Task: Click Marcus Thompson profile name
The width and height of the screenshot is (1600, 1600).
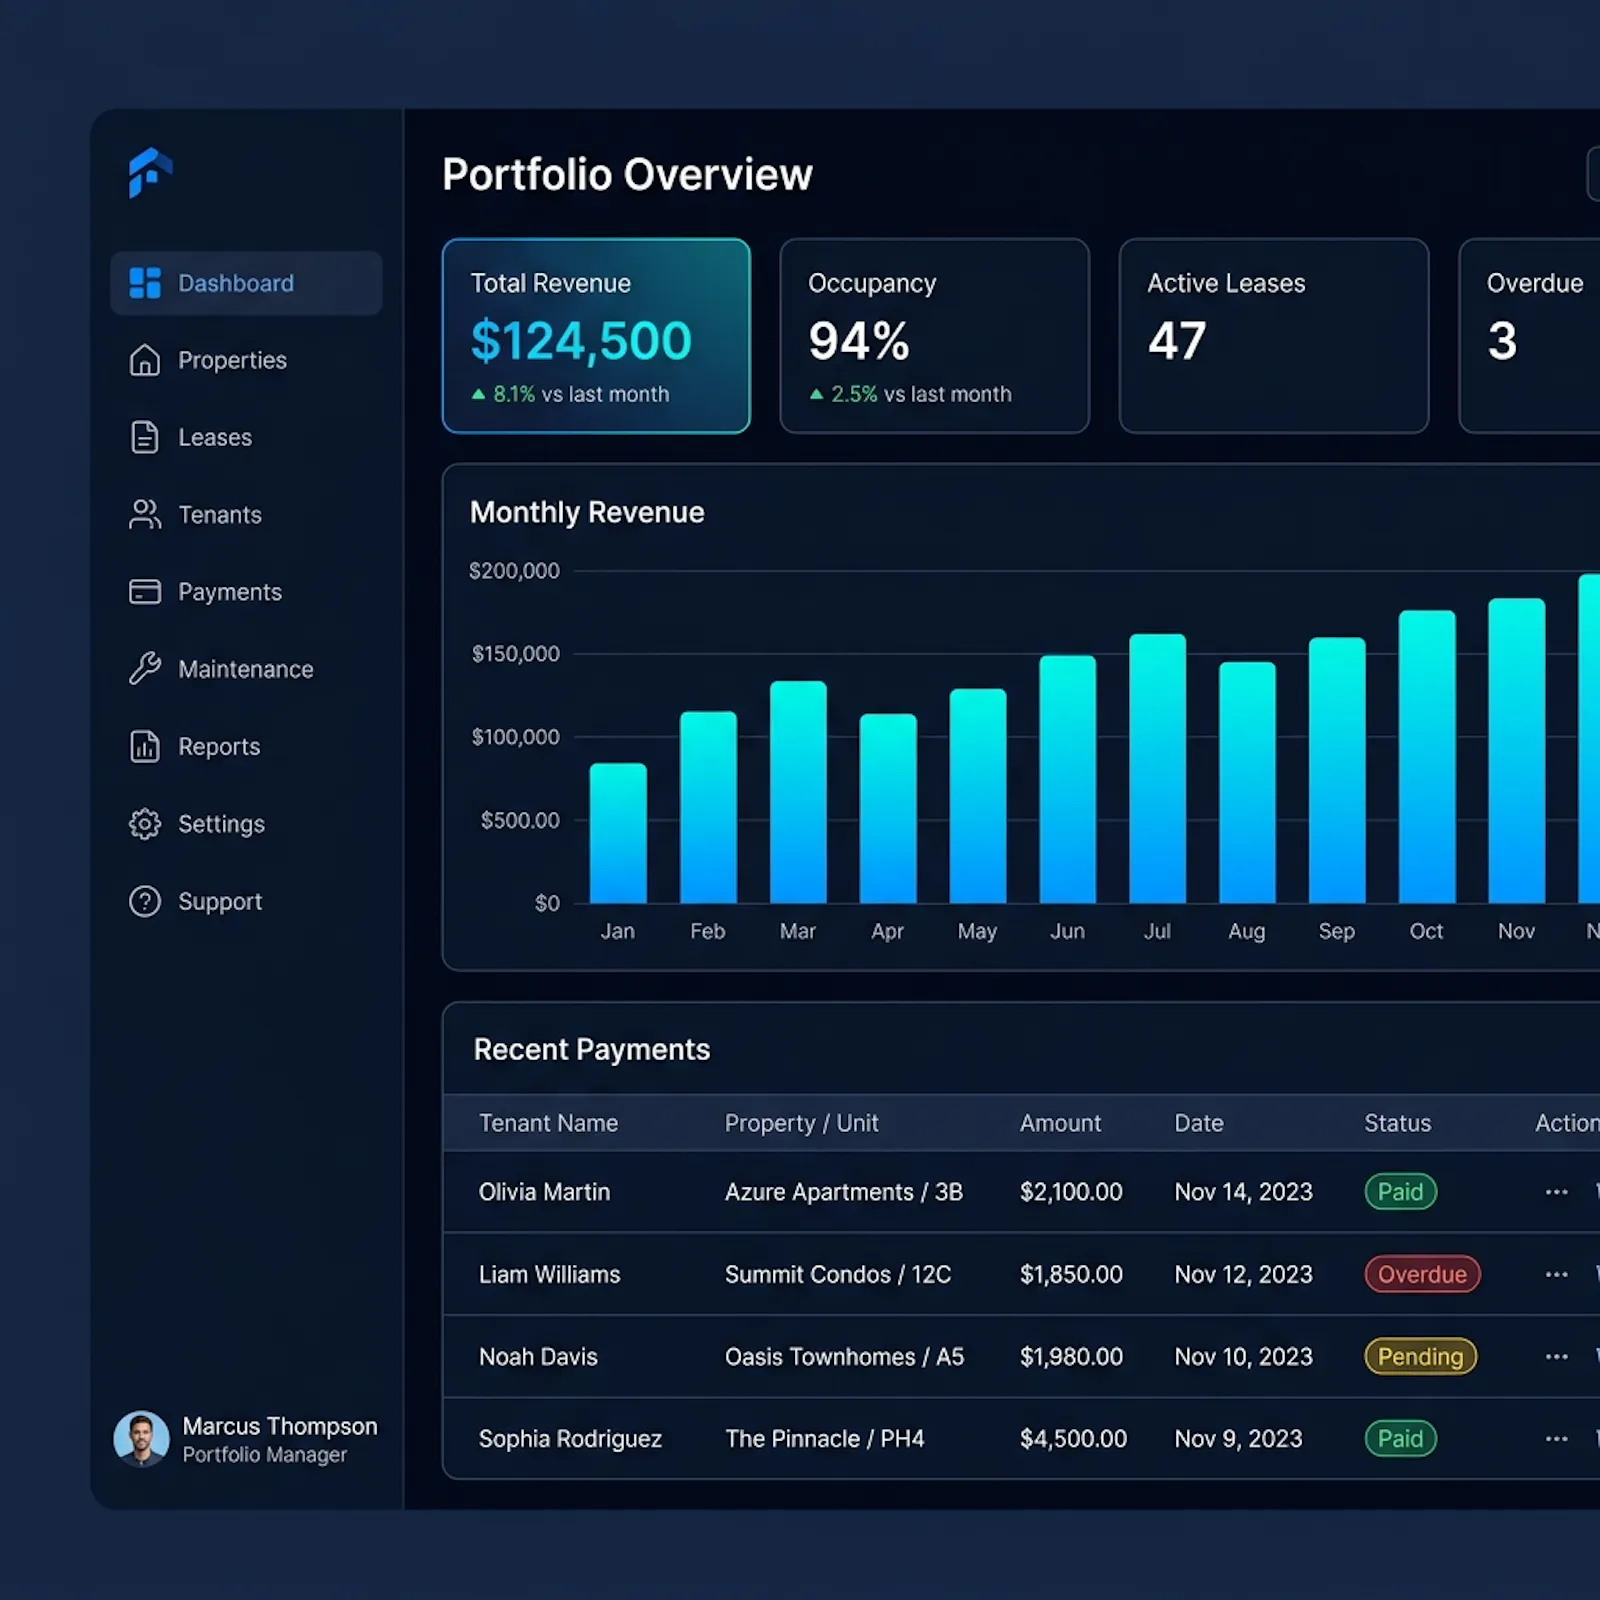Action: tap(280, 1426)
